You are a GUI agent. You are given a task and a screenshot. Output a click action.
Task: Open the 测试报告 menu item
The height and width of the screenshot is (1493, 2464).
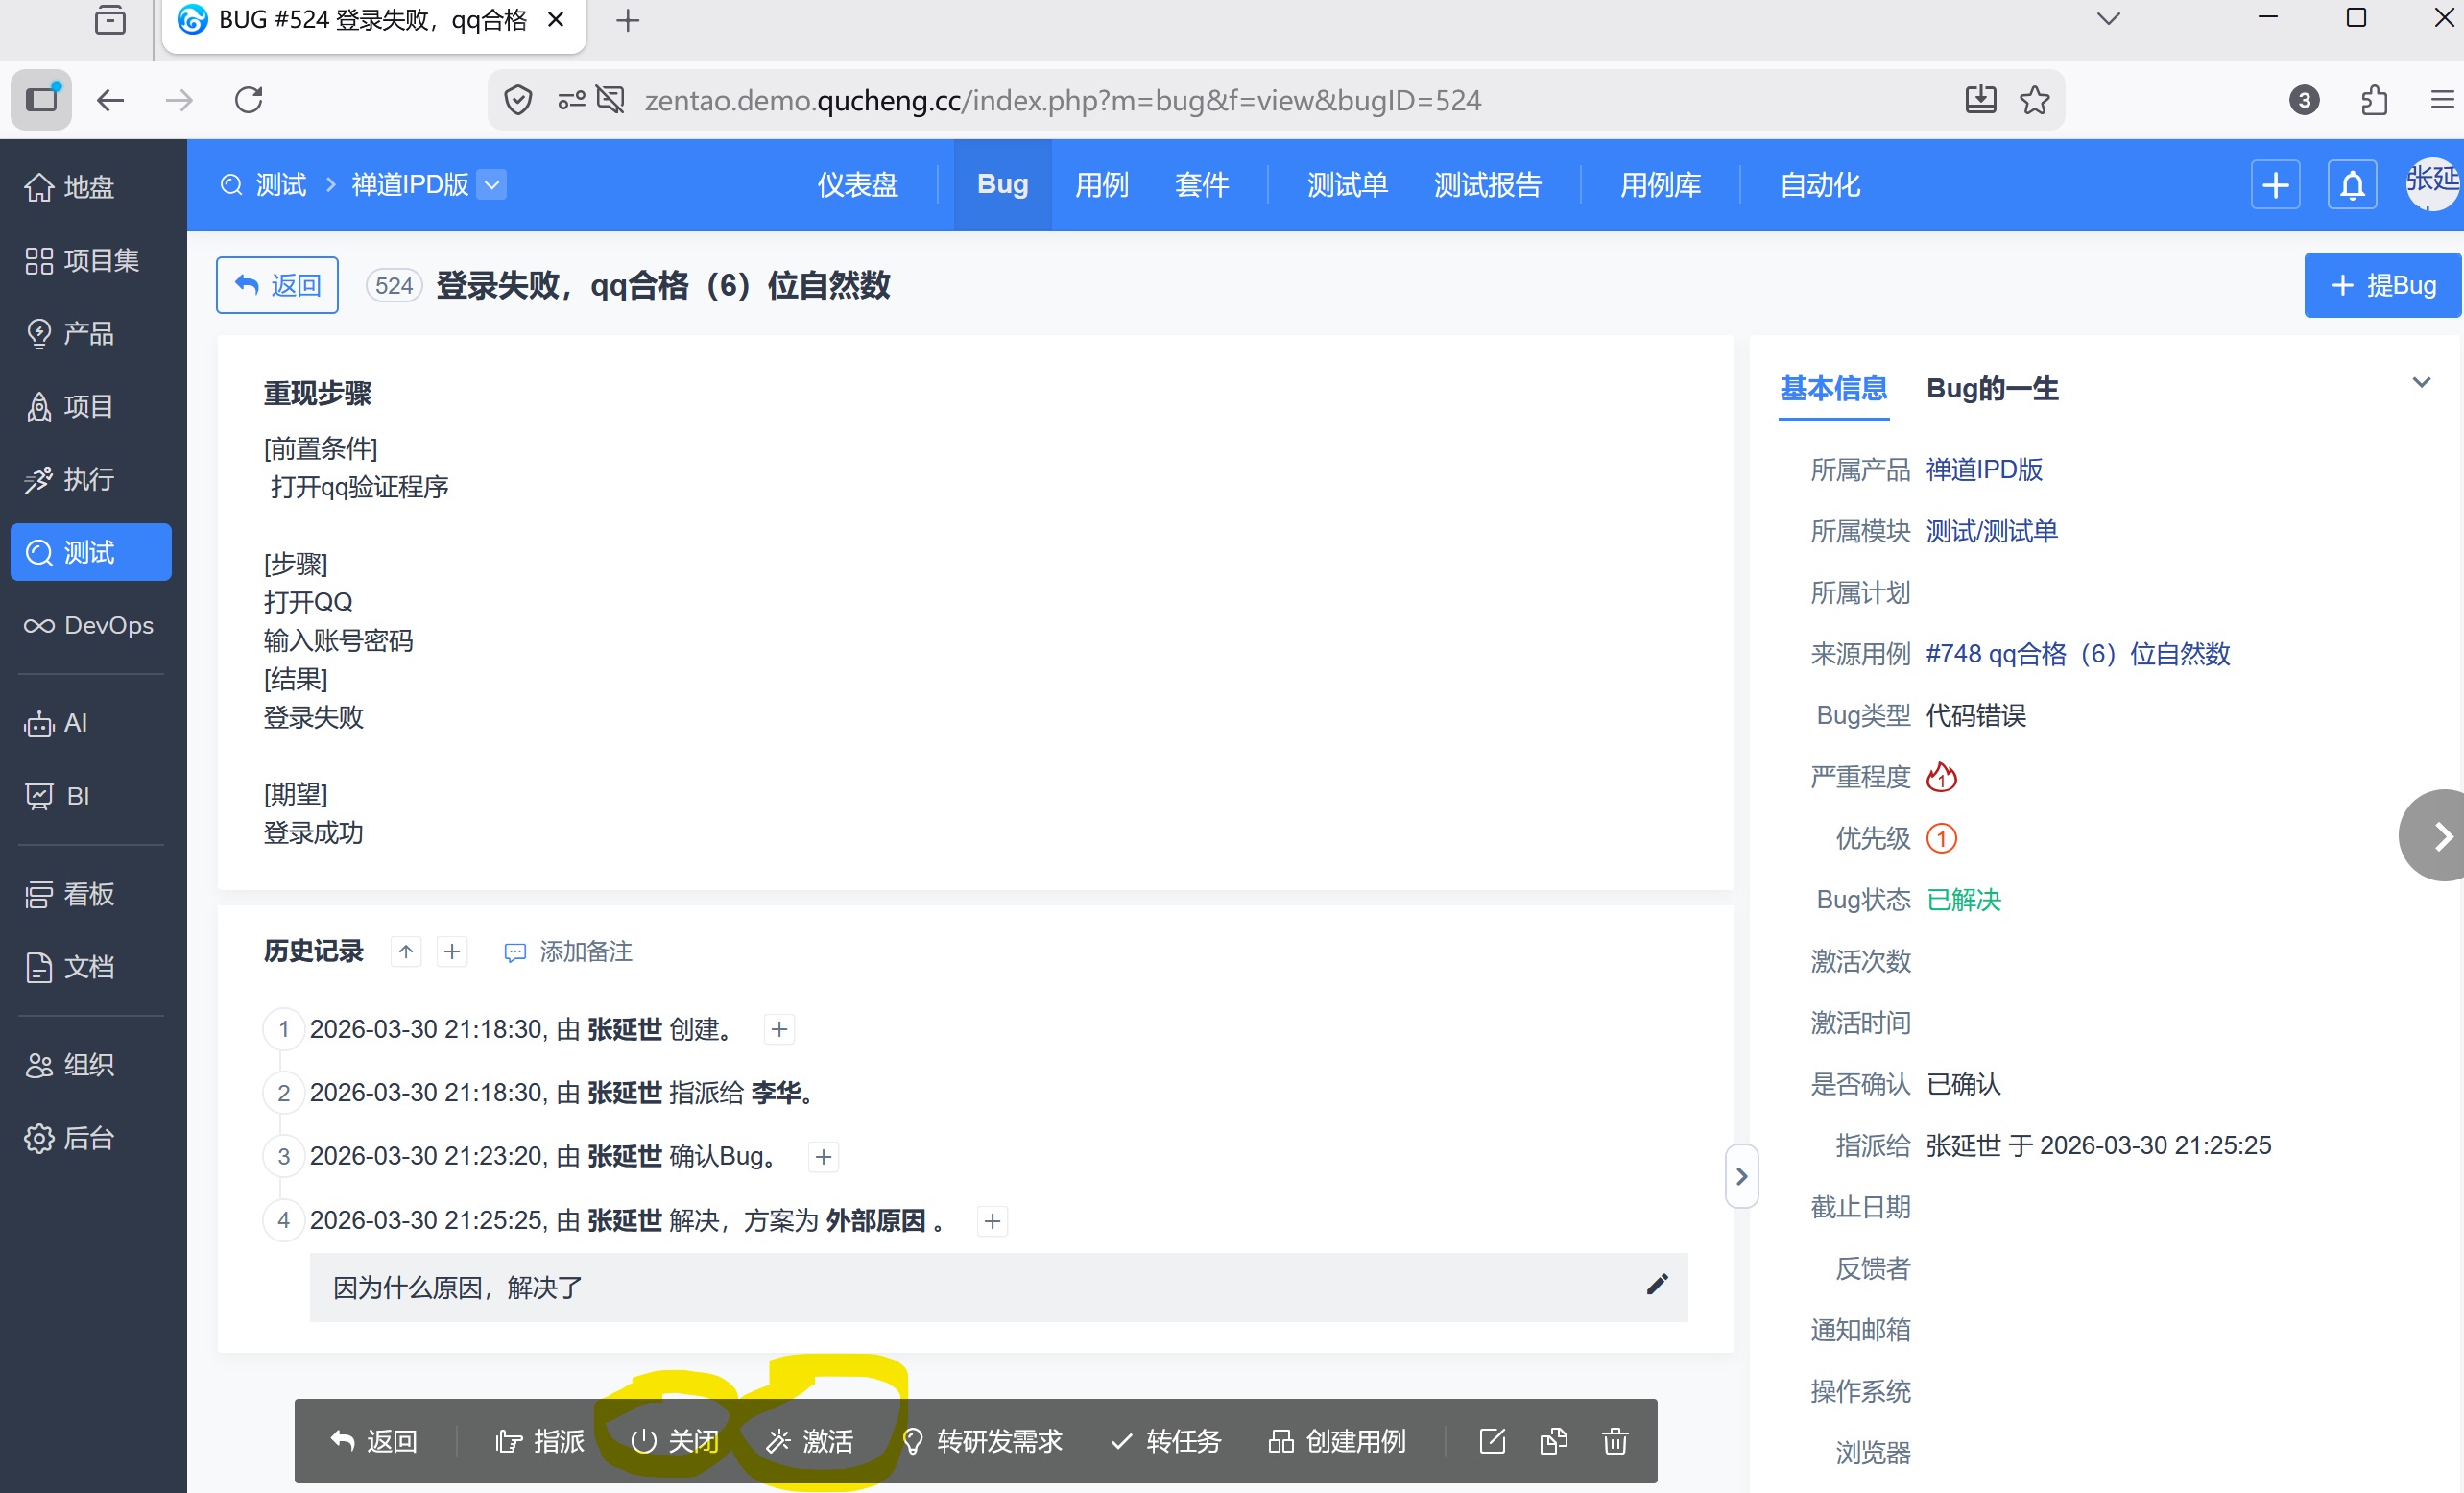point(1487,184)
